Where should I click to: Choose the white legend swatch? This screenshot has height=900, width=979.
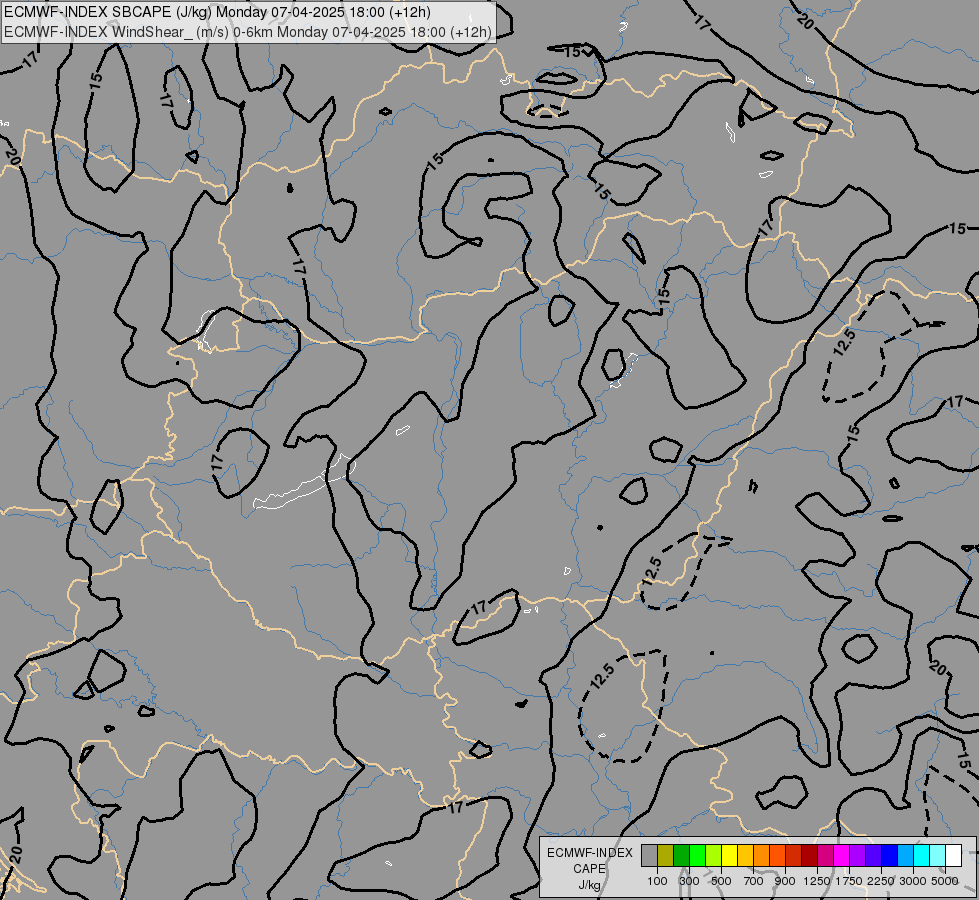click(x=953, y=855)
